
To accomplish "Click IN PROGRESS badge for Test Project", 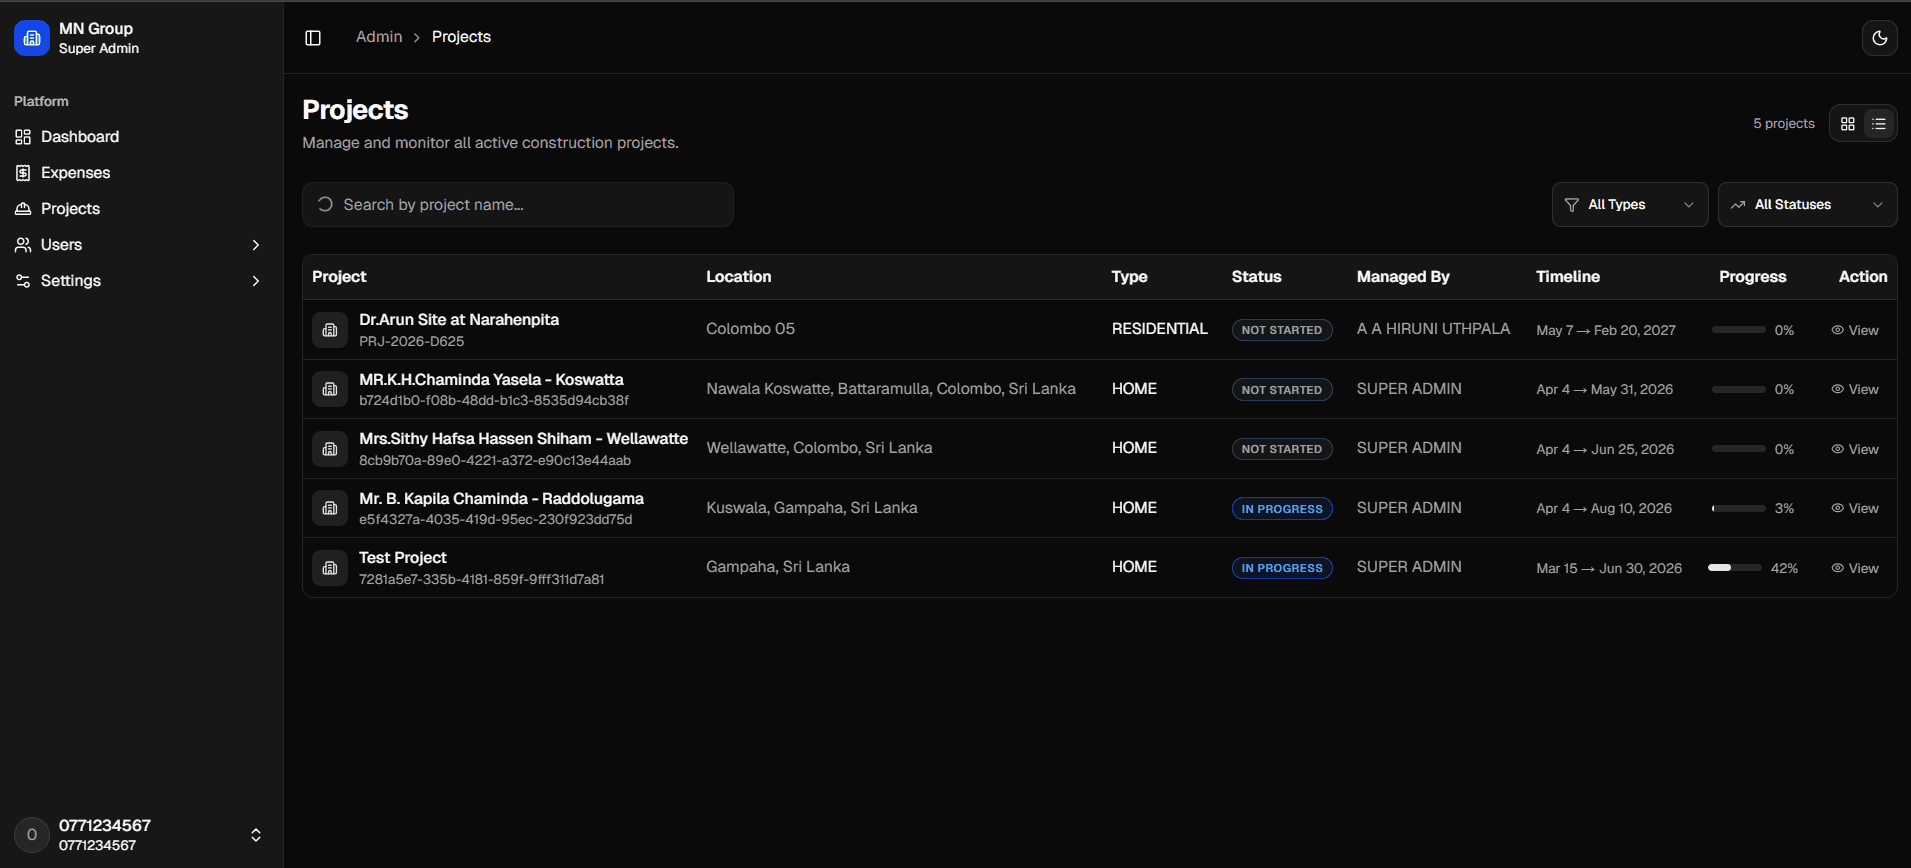I will [x=1282, y=568].
